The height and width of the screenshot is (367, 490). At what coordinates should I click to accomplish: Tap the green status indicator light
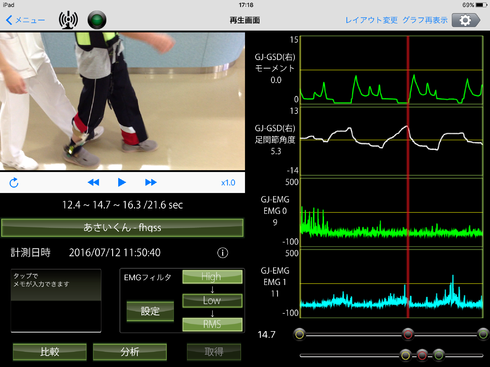[x=97, y=20]
